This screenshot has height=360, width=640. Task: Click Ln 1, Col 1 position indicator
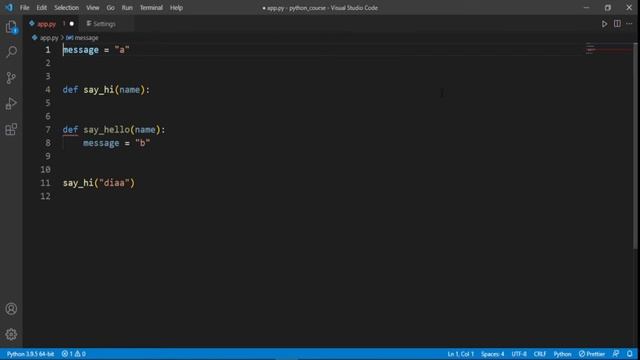(460, 354)
